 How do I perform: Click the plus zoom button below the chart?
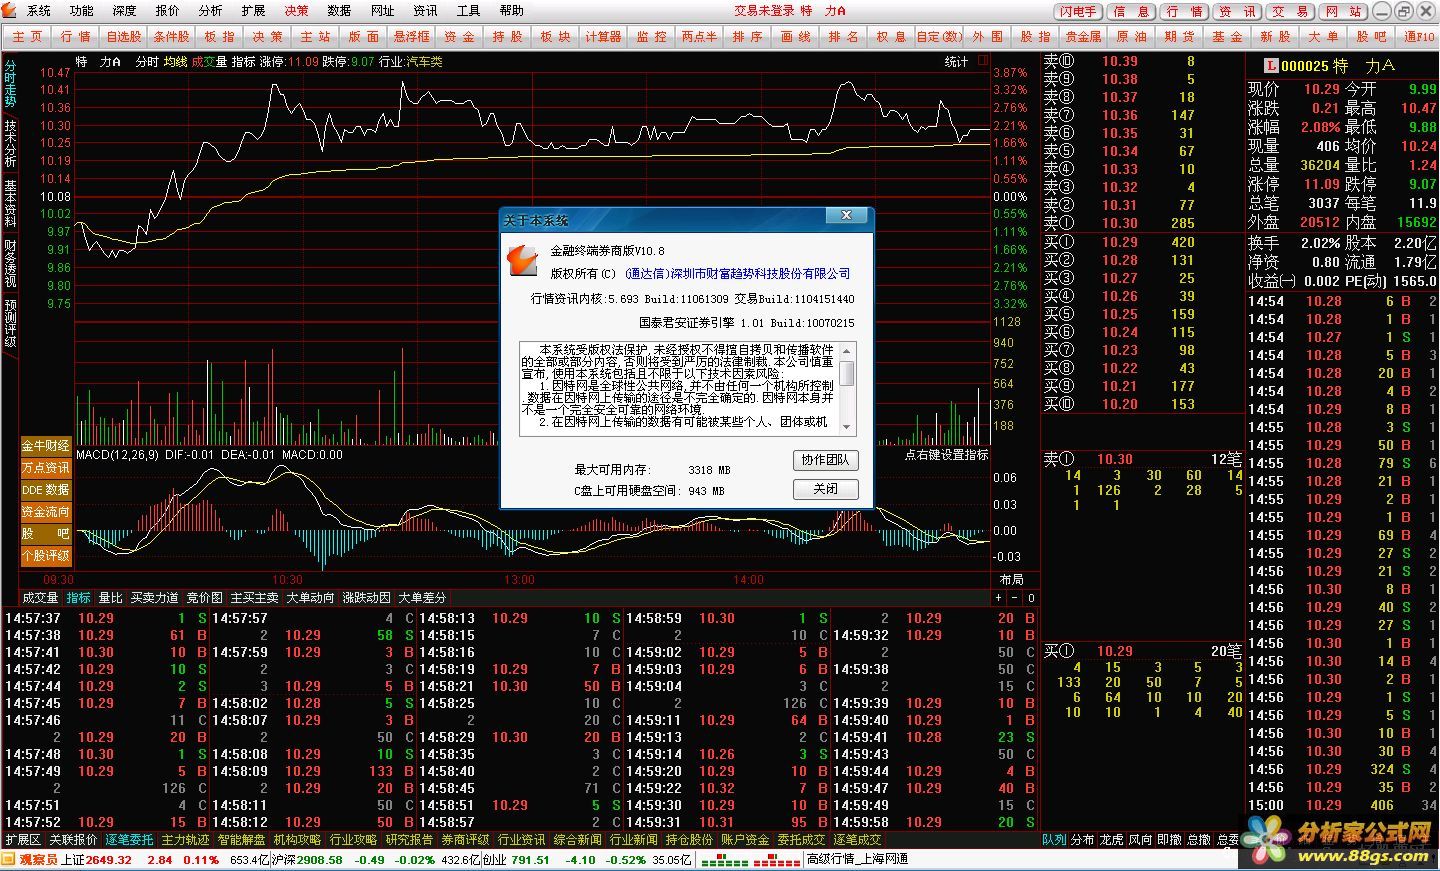[998, 597]
